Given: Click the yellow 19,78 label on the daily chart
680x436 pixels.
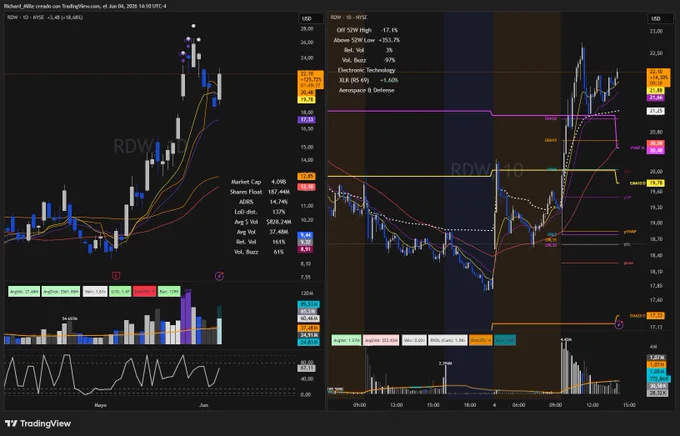Looking at the screenshot, I should [x=307, y=100].
